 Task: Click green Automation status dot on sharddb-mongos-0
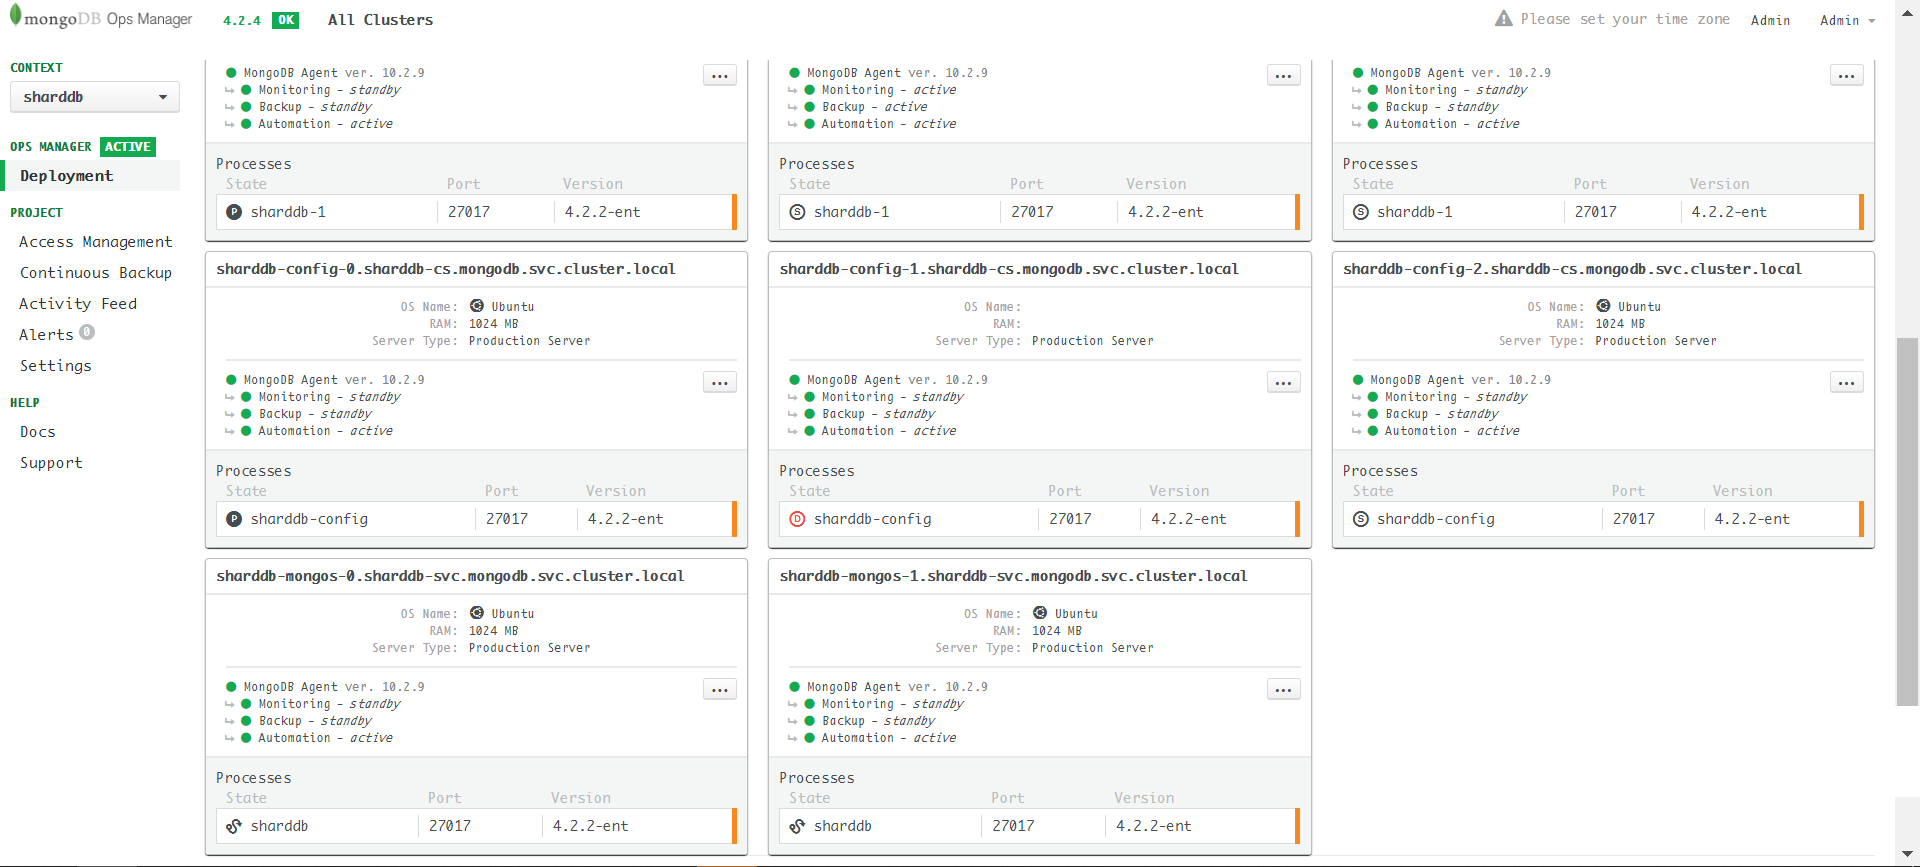point(246,738)
